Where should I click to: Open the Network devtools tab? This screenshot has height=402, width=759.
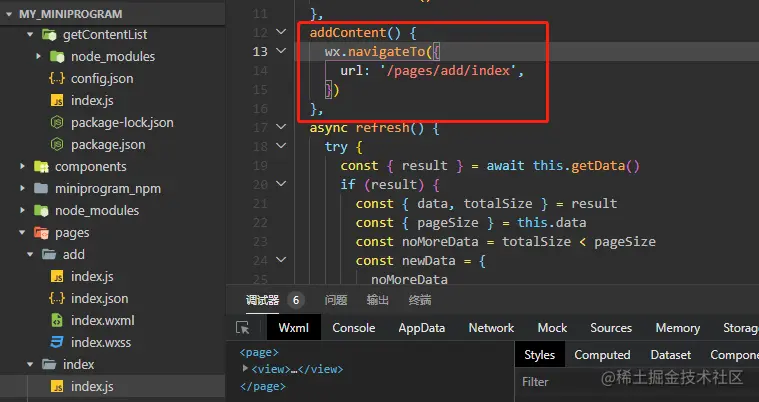491,328
